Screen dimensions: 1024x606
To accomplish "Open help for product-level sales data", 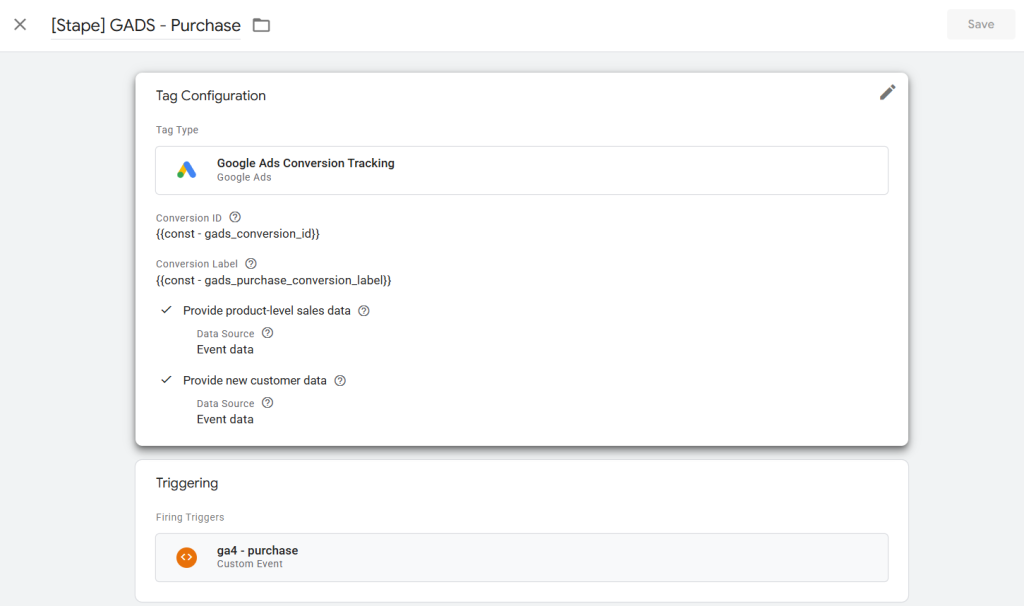I will [364, 310].
